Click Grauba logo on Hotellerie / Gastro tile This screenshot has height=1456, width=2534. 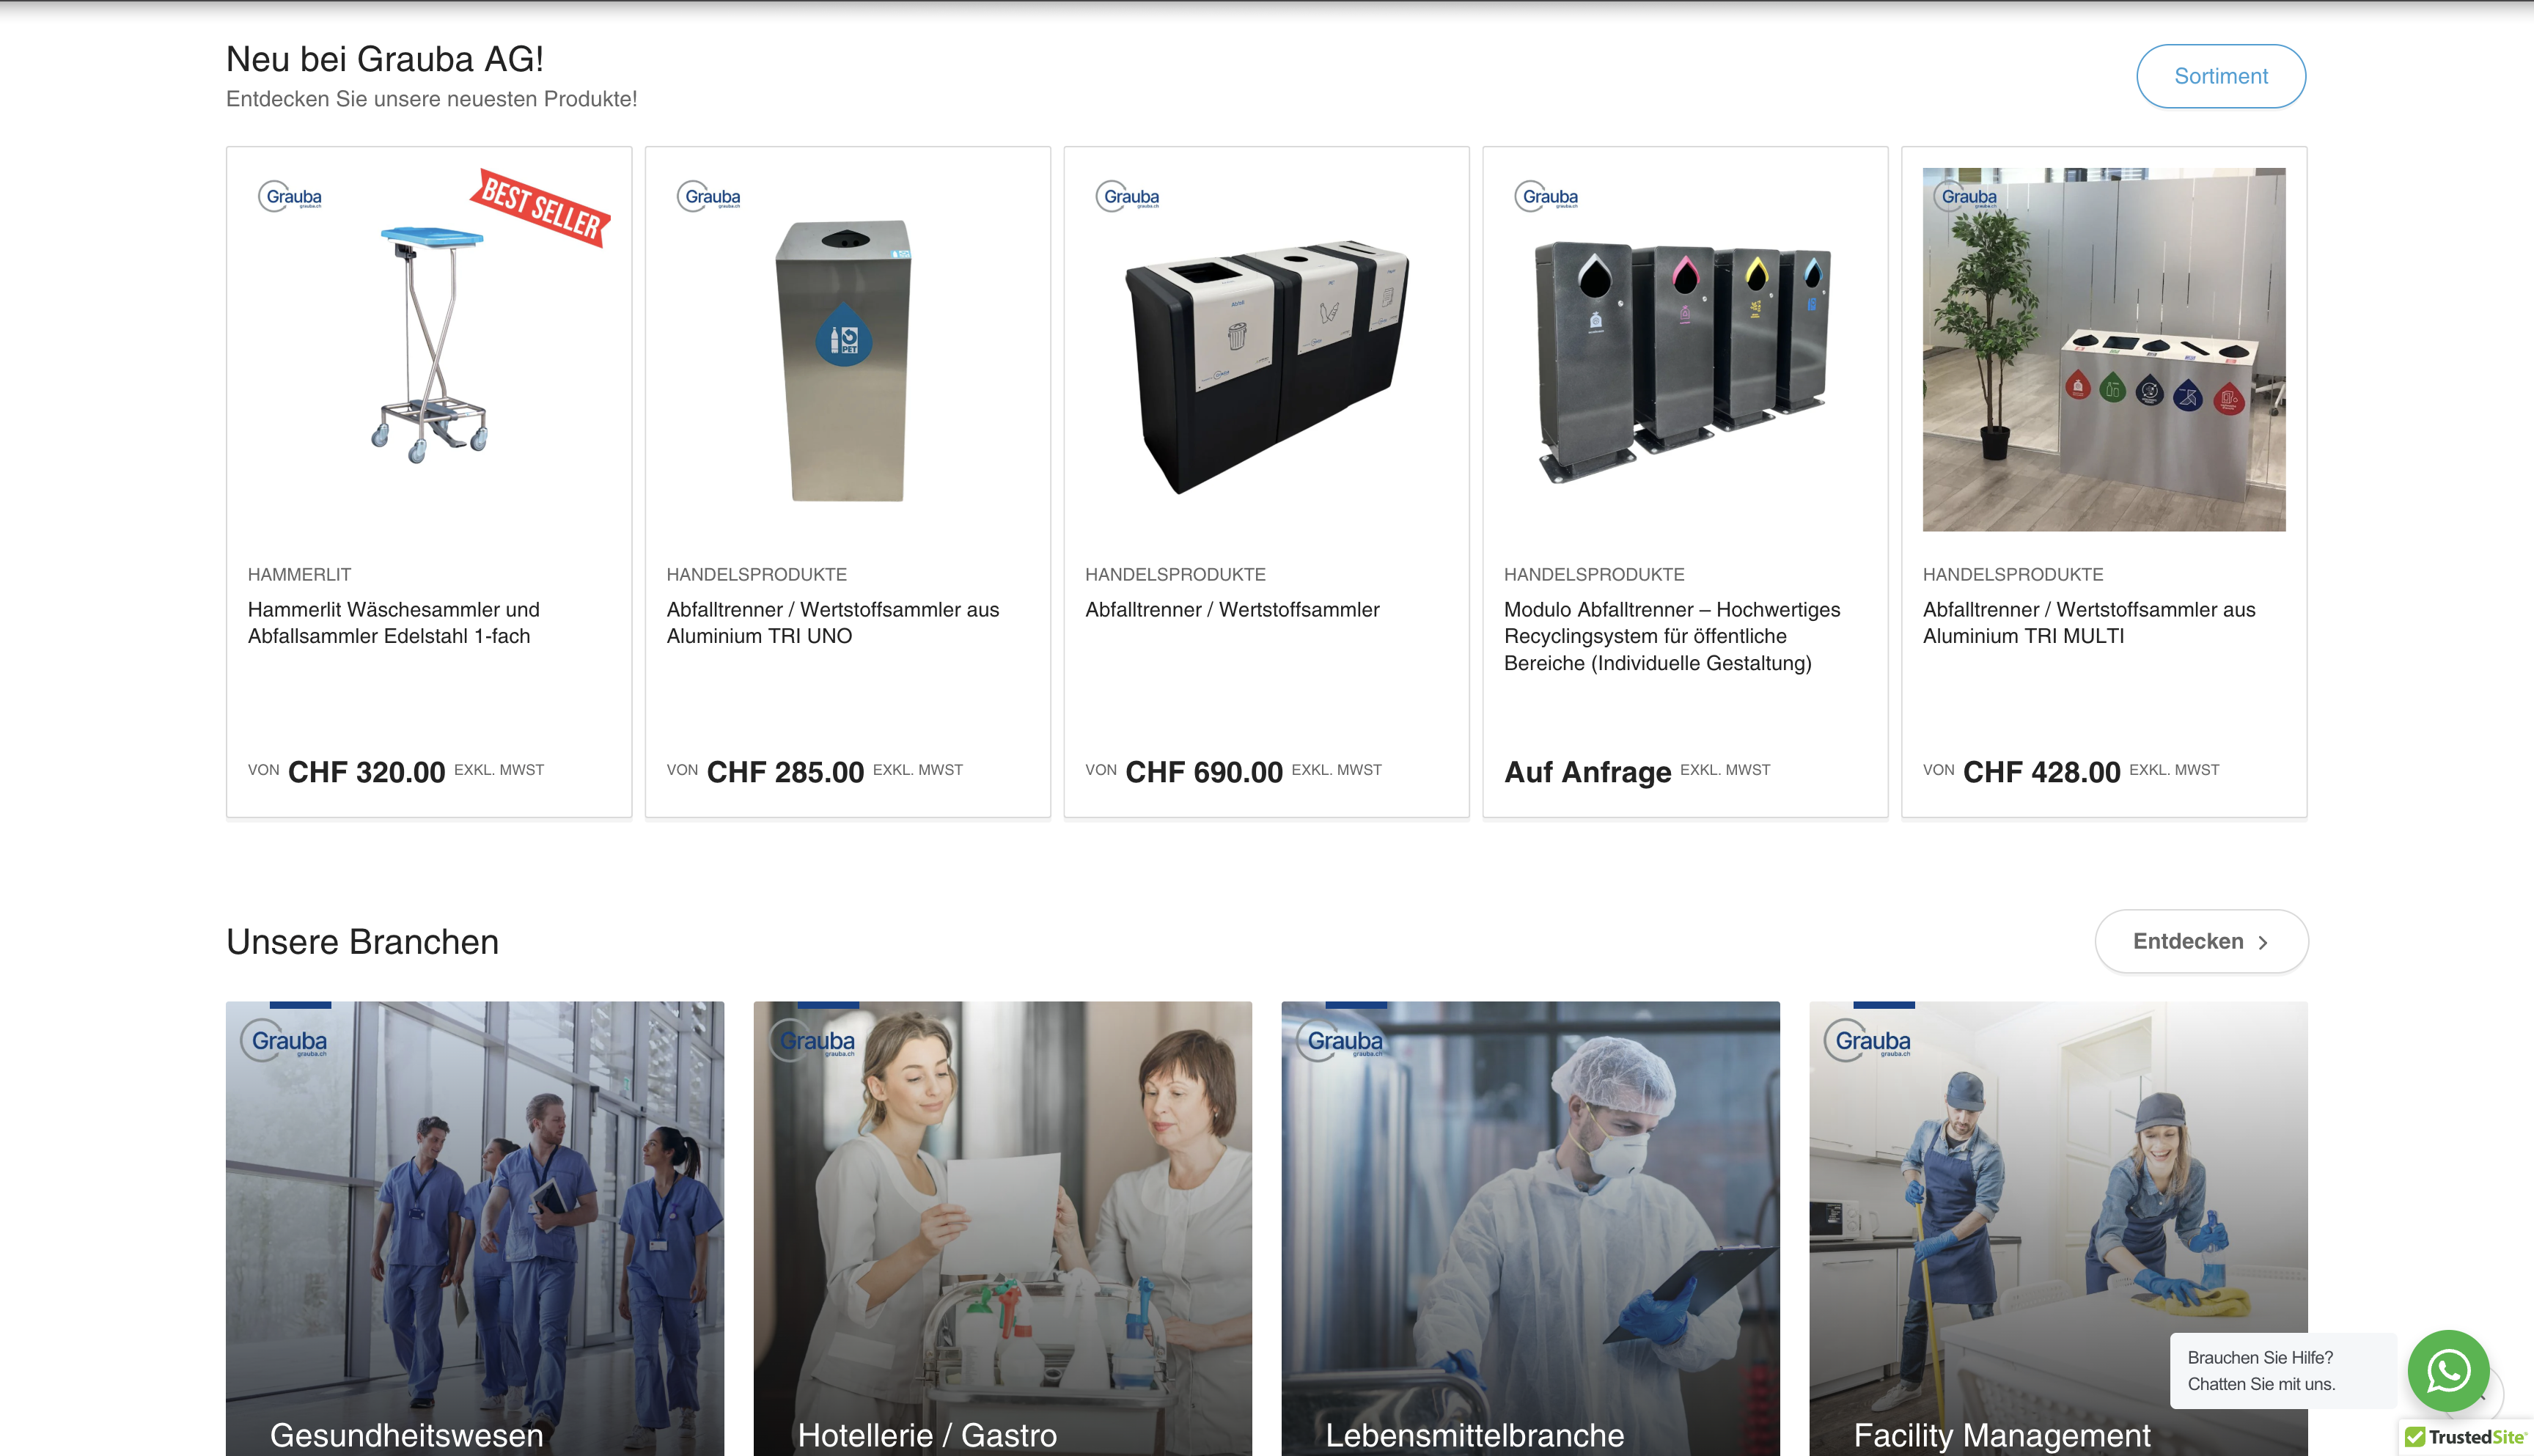pos(813,1041)
